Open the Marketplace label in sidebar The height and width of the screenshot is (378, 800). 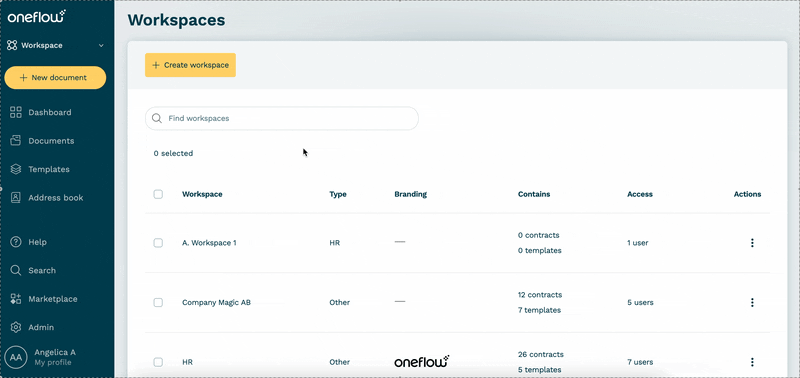tap(53, 299)
